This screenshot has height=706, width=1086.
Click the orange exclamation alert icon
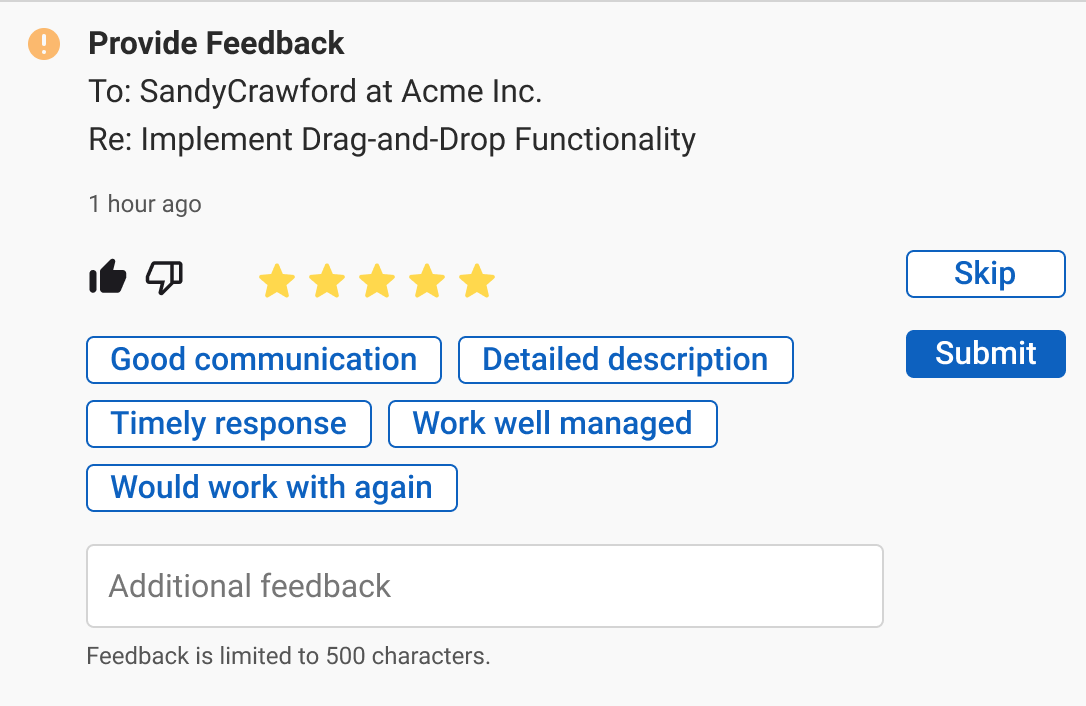pyautogui.click(x=44, y=44)
